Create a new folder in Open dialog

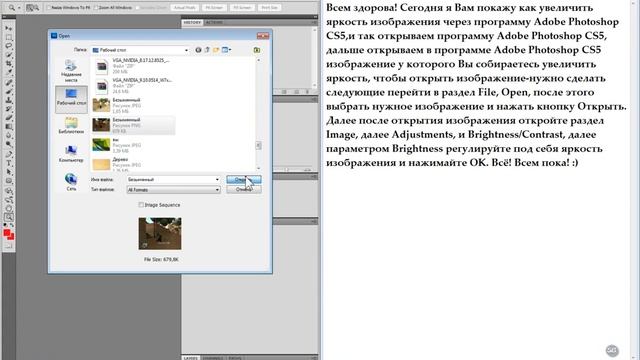[x=216, y=50]
